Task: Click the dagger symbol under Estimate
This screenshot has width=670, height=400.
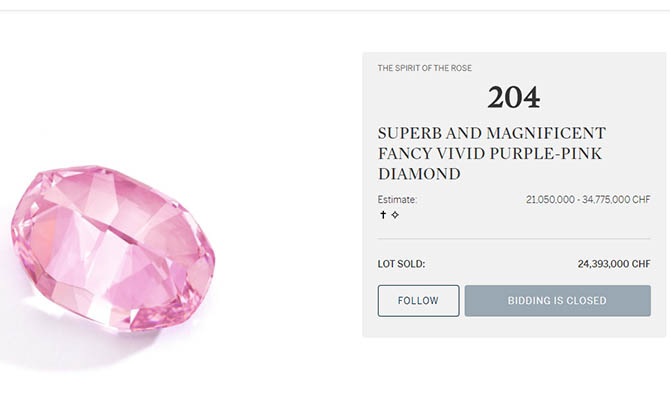Action: pos(382,215)
